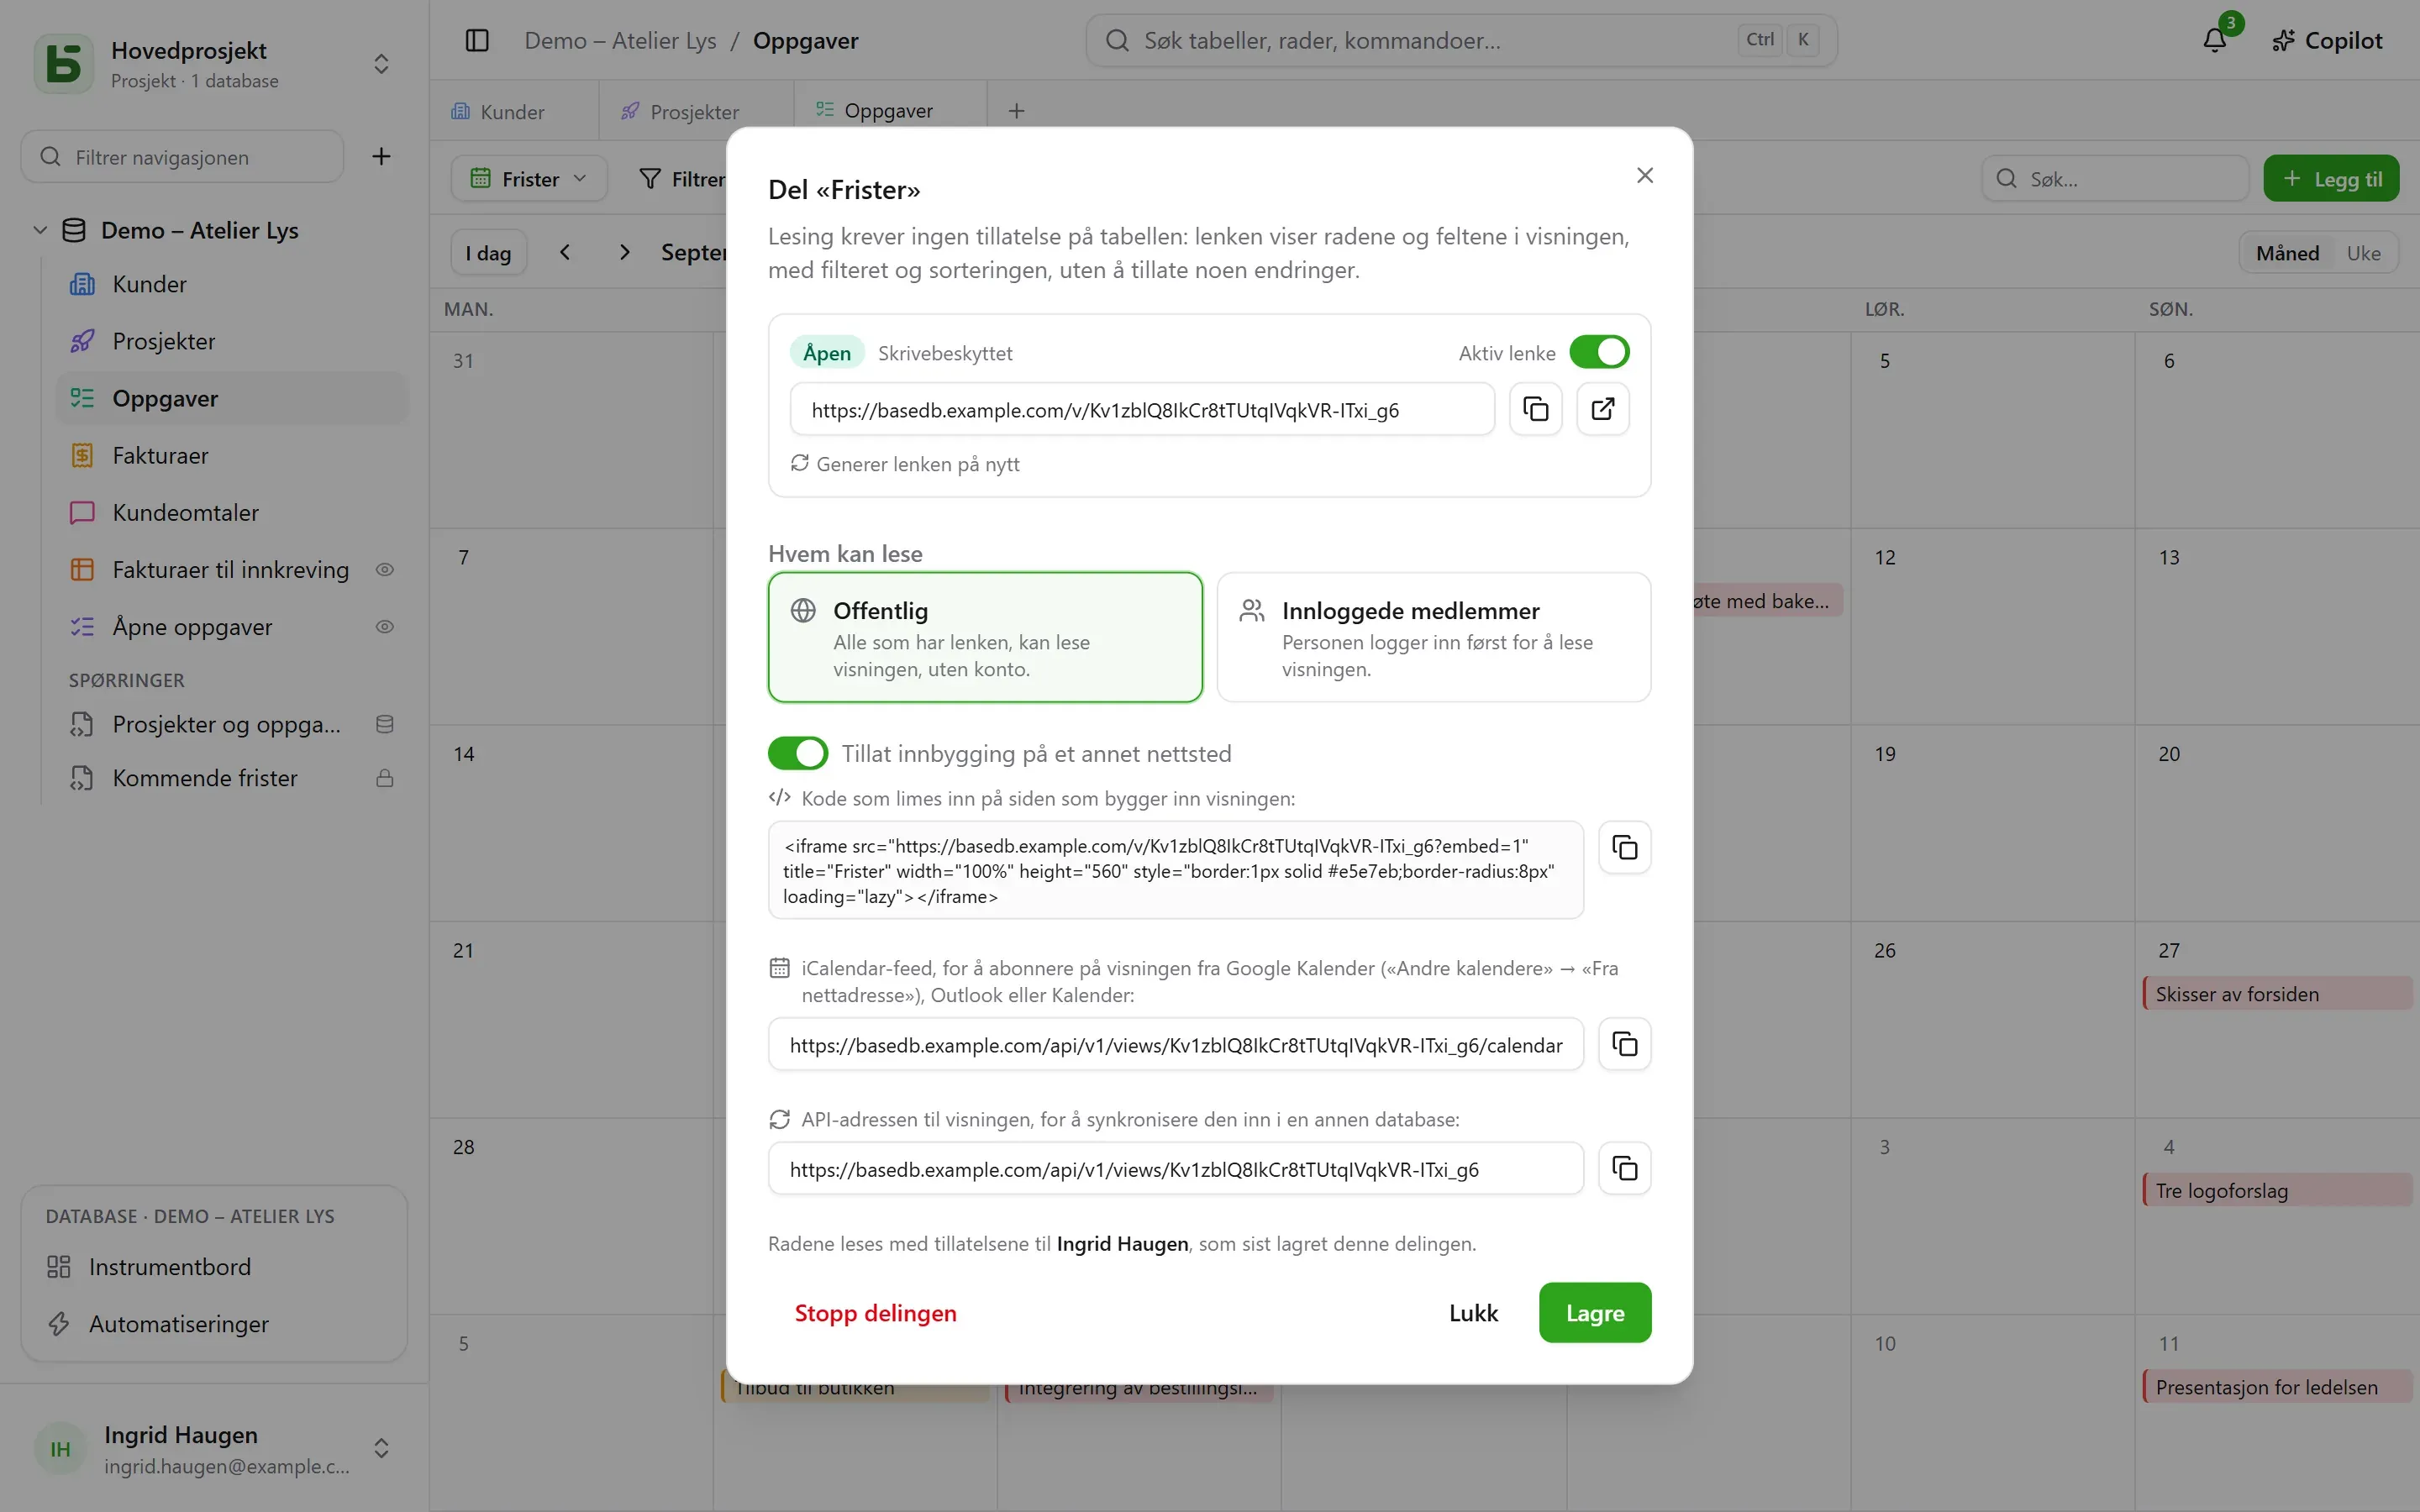Click the Filtrer navigasjonen input
This screenshot has width=2420, height=1512.
pos(183,157)
